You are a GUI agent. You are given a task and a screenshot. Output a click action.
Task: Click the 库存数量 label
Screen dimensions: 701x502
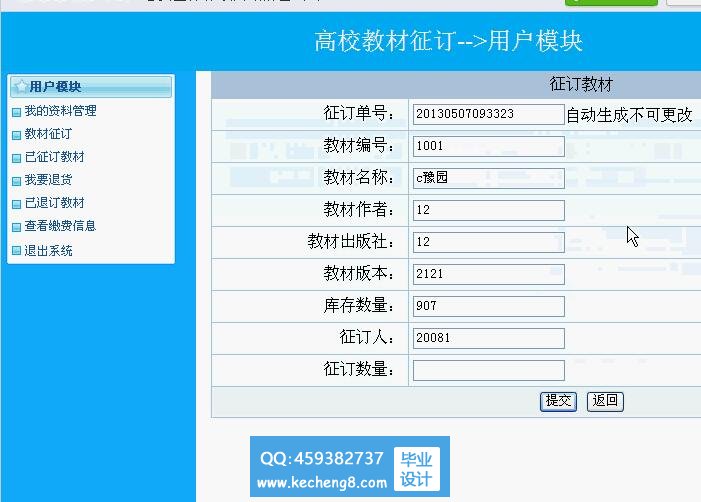point(359,305)
